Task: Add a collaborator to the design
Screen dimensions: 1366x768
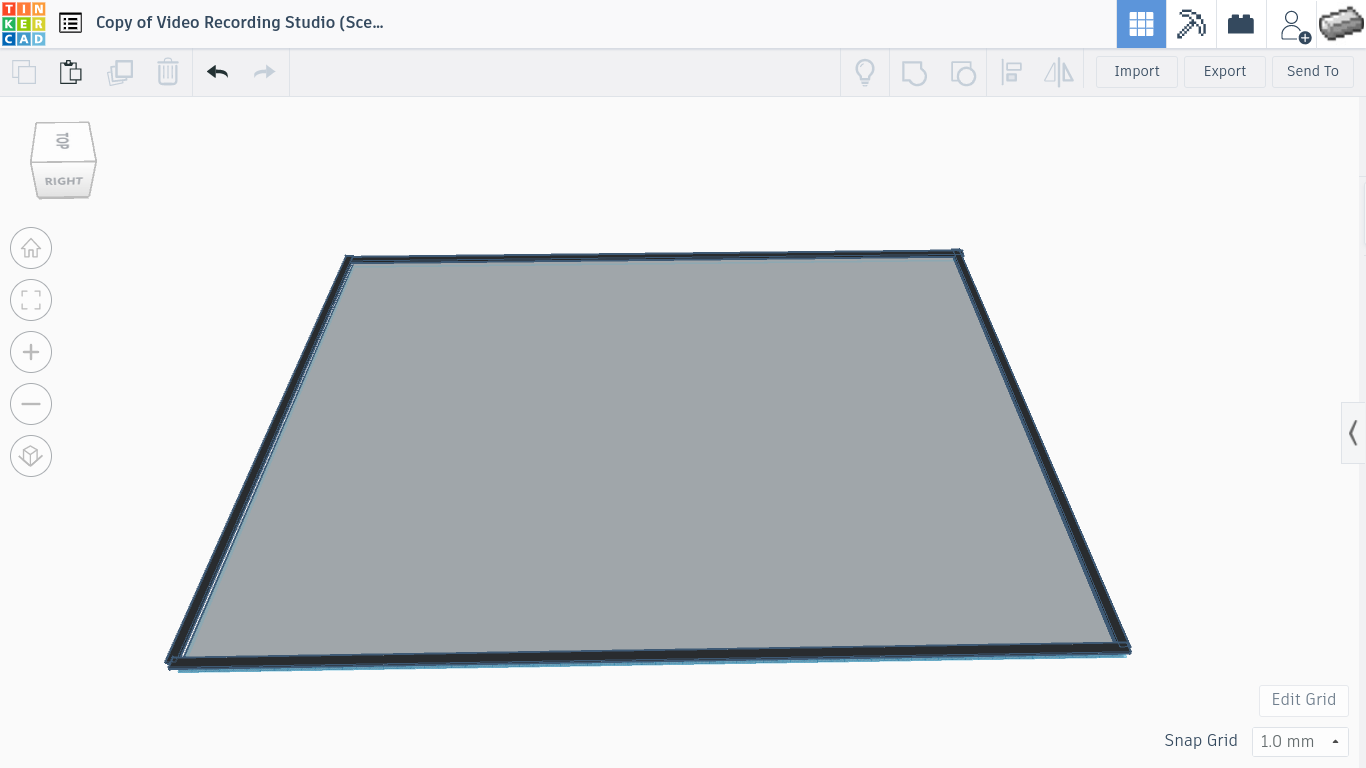Action: coord(1292,23)
